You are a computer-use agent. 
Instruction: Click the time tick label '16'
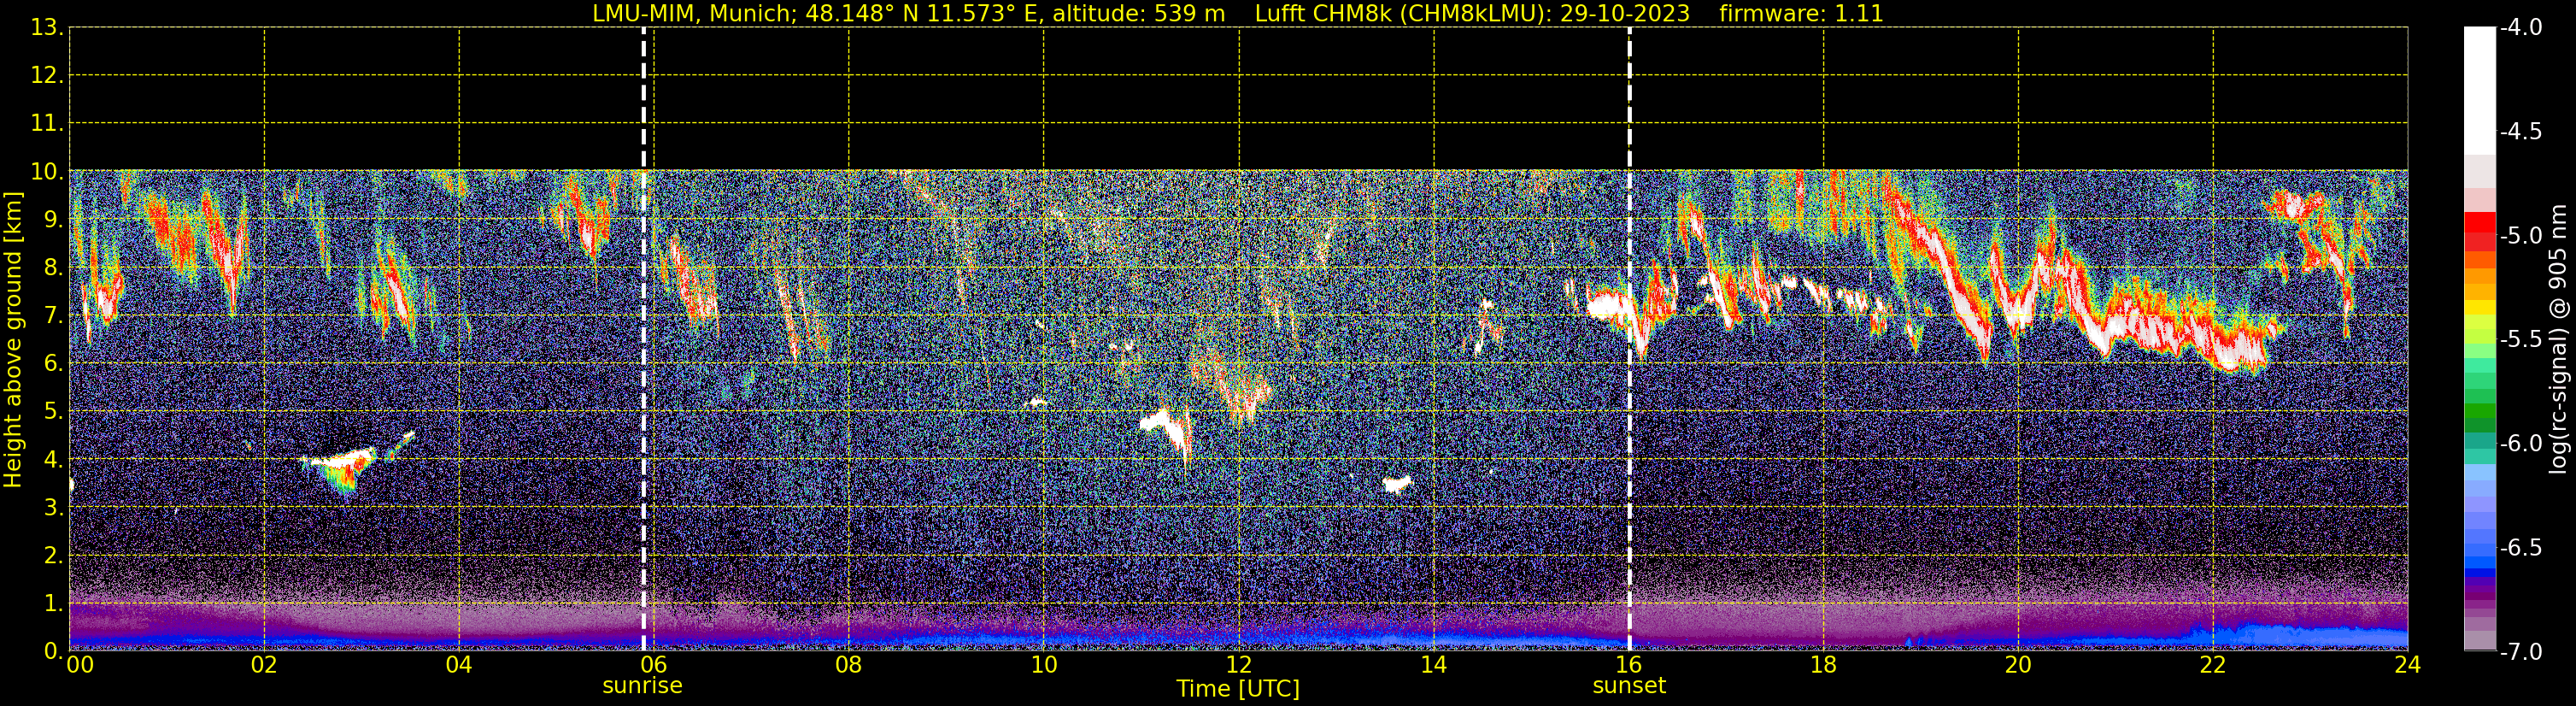(x=1629, y=665)
